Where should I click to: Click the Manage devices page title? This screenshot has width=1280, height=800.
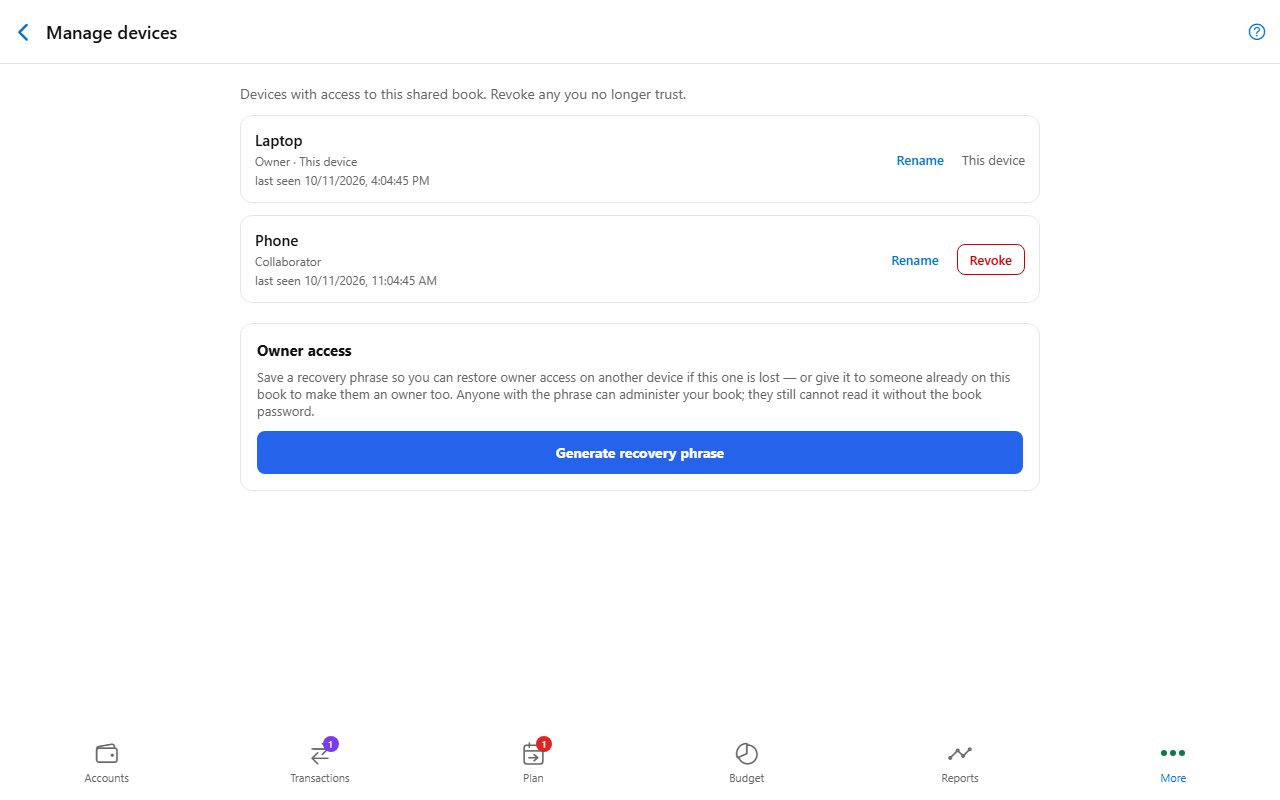(112, 33)
